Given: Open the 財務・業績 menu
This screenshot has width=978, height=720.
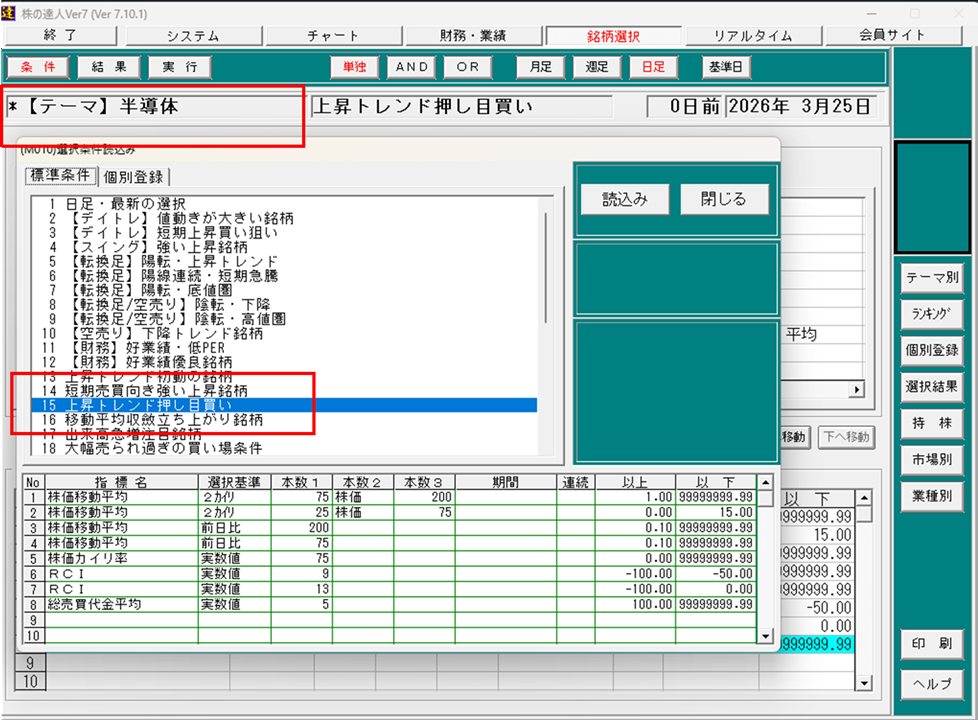Looking at the screenshot, I should (473, 35).
